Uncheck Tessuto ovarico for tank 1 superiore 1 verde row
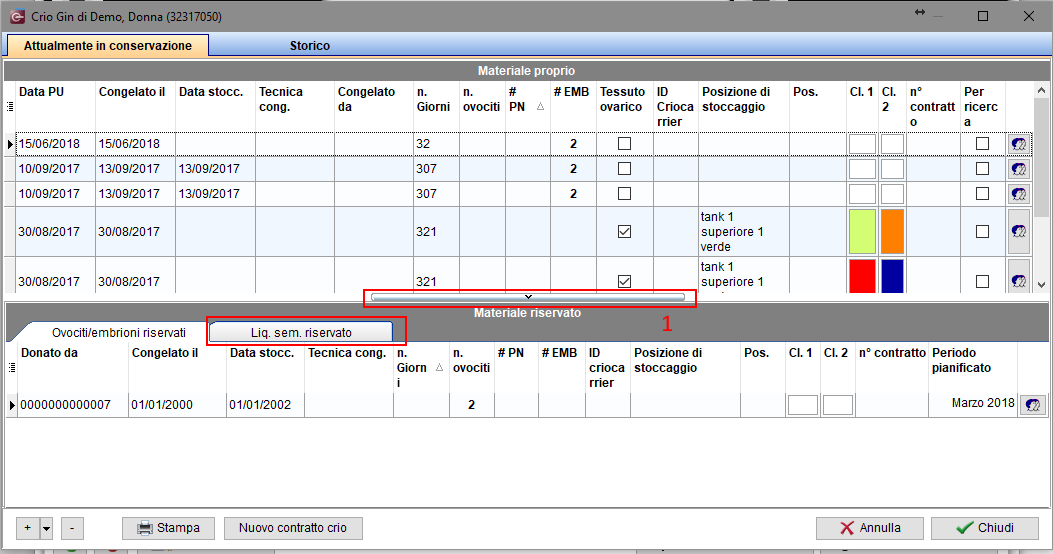Image resolution: width=1053 pixels, height=554 pixels. 625,232
